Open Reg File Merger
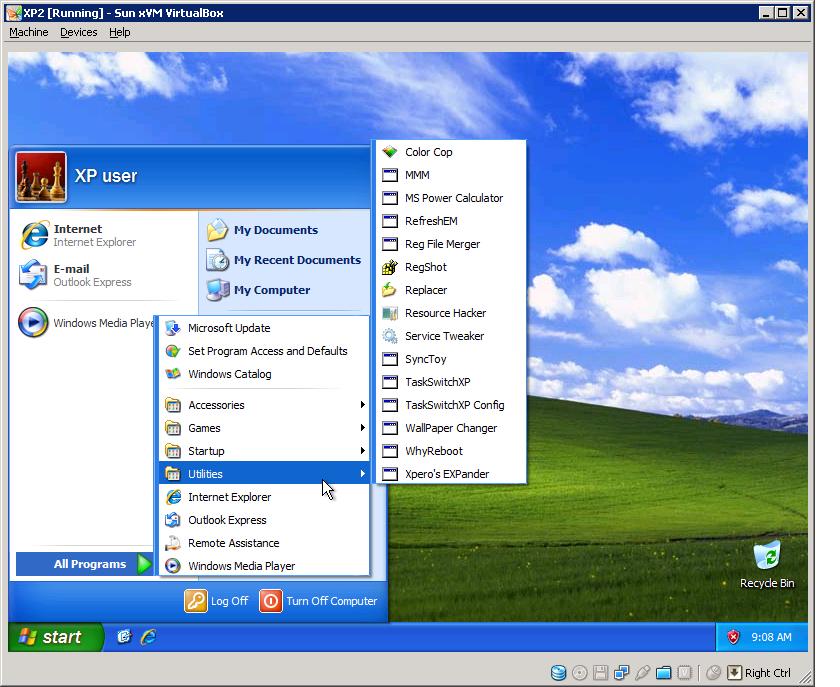The image size is (840, 687). pyautogui.click(x=451, y=244)
